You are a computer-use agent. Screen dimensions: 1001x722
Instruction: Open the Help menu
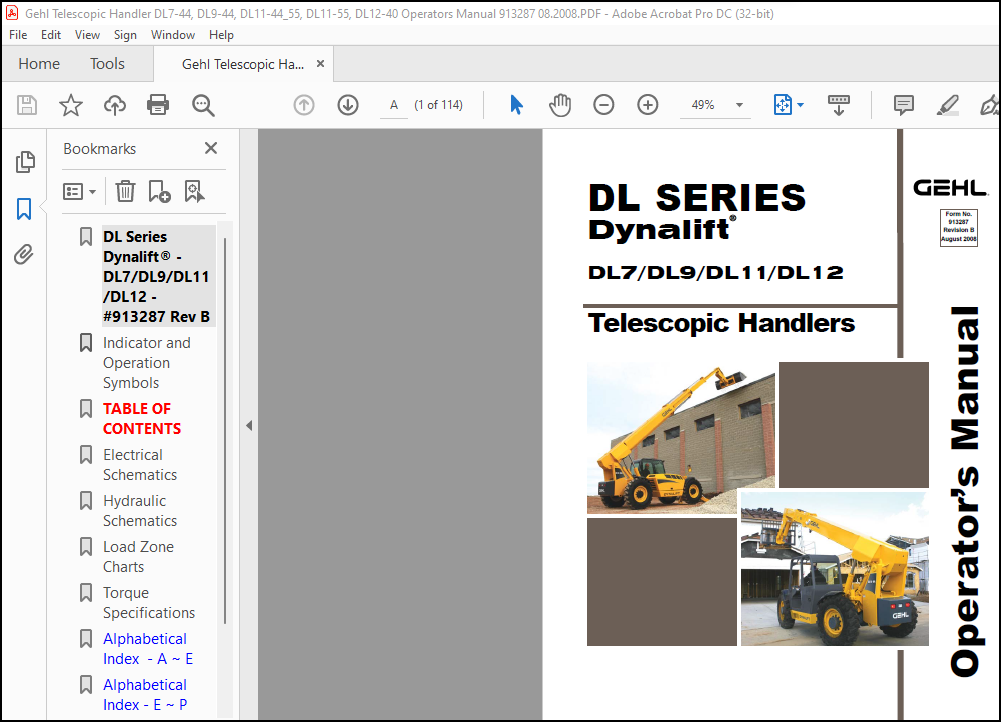[221, 35]
